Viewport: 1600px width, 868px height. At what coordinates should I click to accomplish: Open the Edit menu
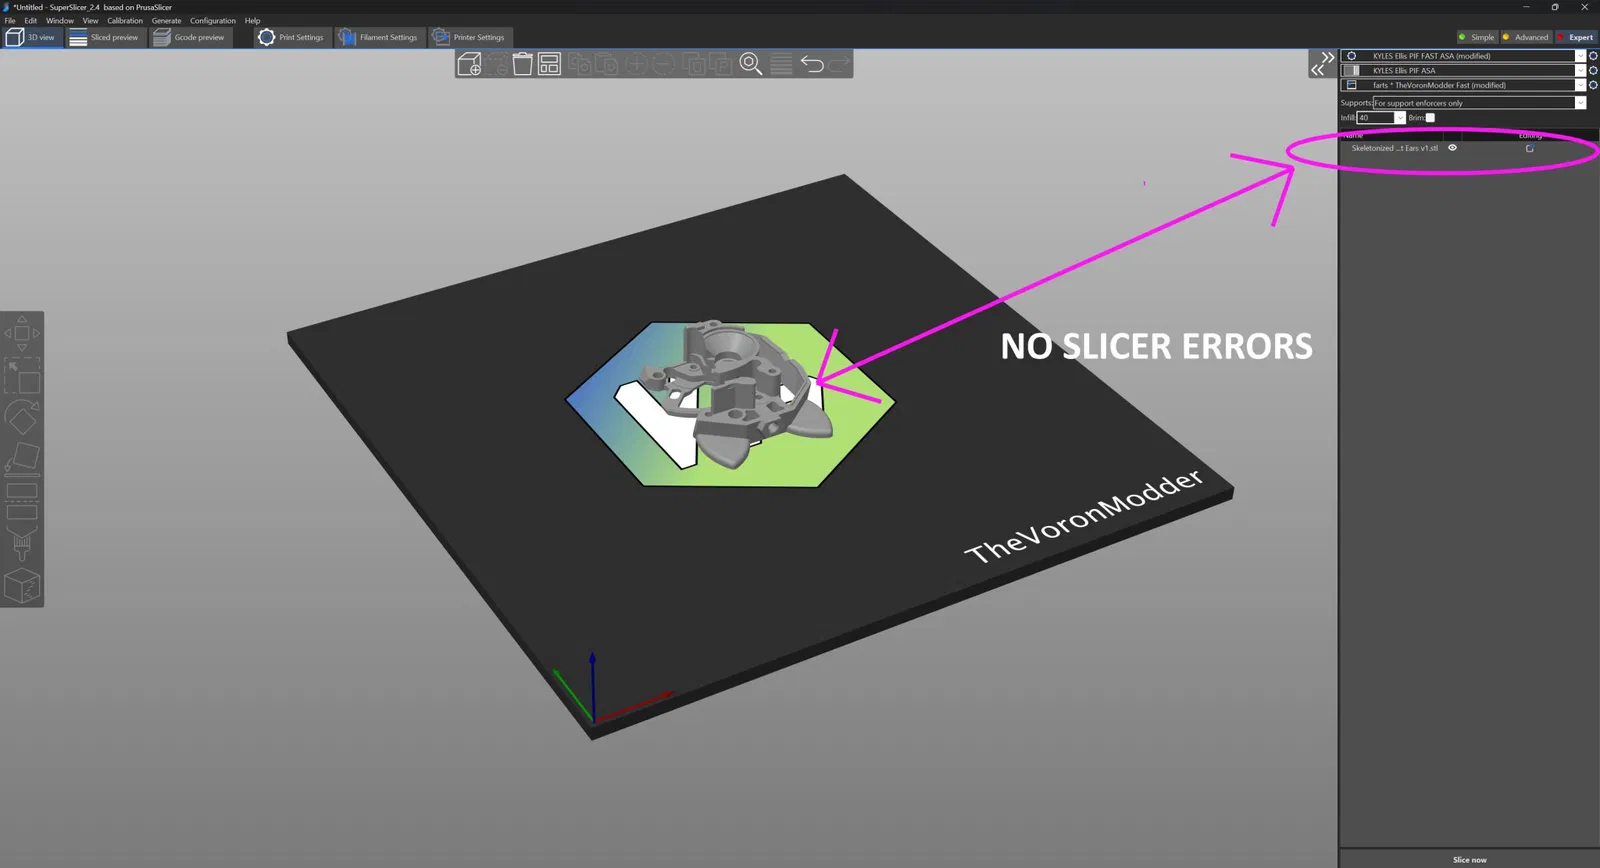pyautogui.click(x=31, y=20)
